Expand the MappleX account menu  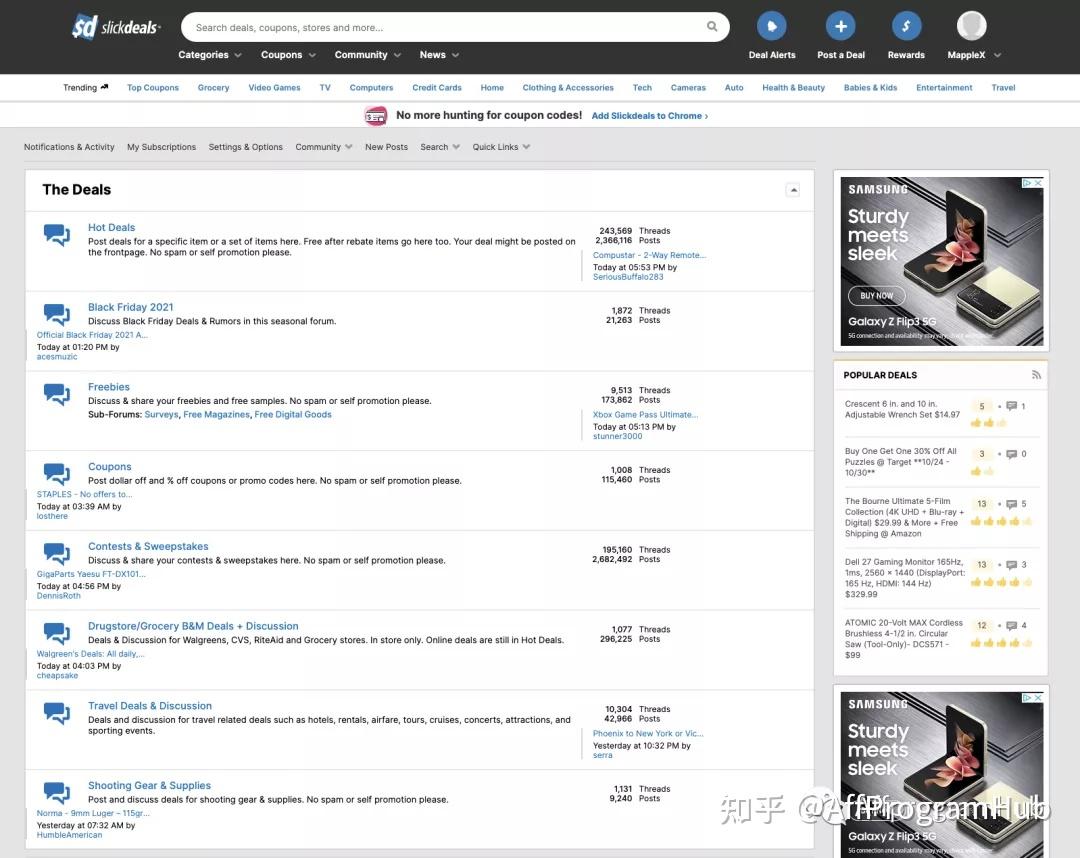(x=997, y=55)
